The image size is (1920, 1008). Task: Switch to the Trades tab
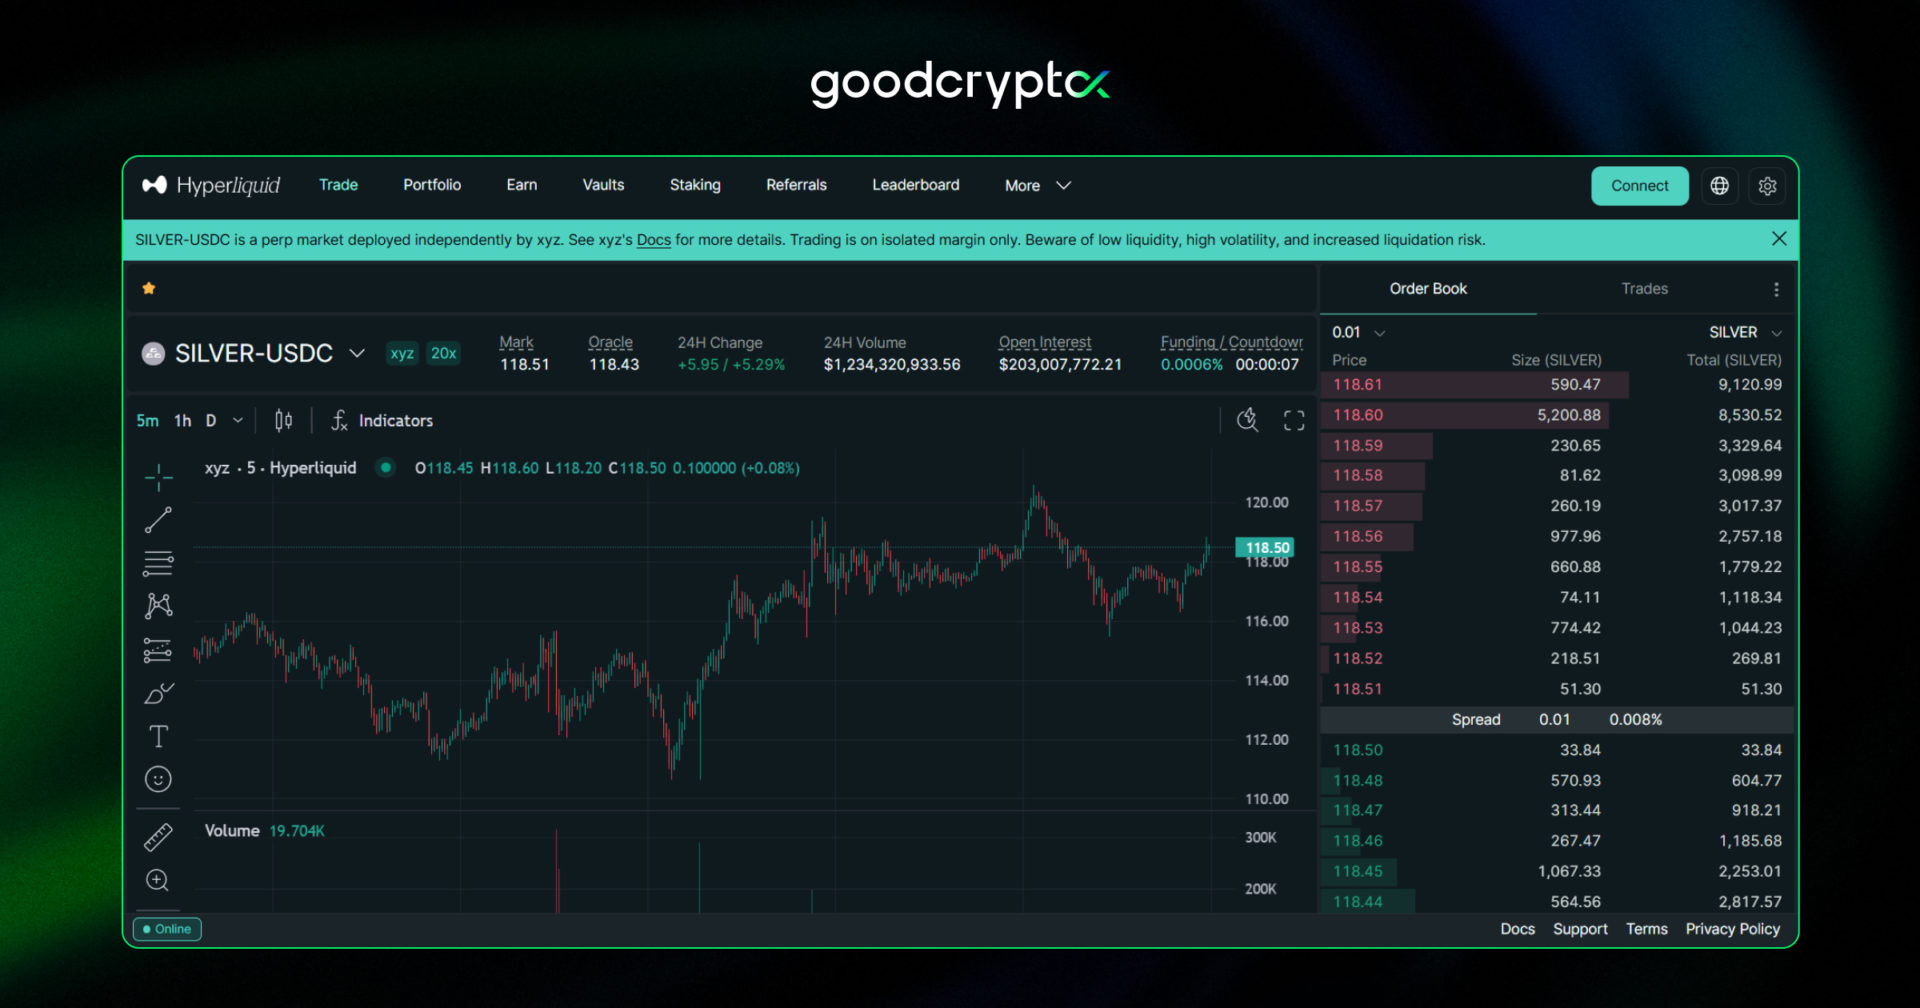point(1644,289)
